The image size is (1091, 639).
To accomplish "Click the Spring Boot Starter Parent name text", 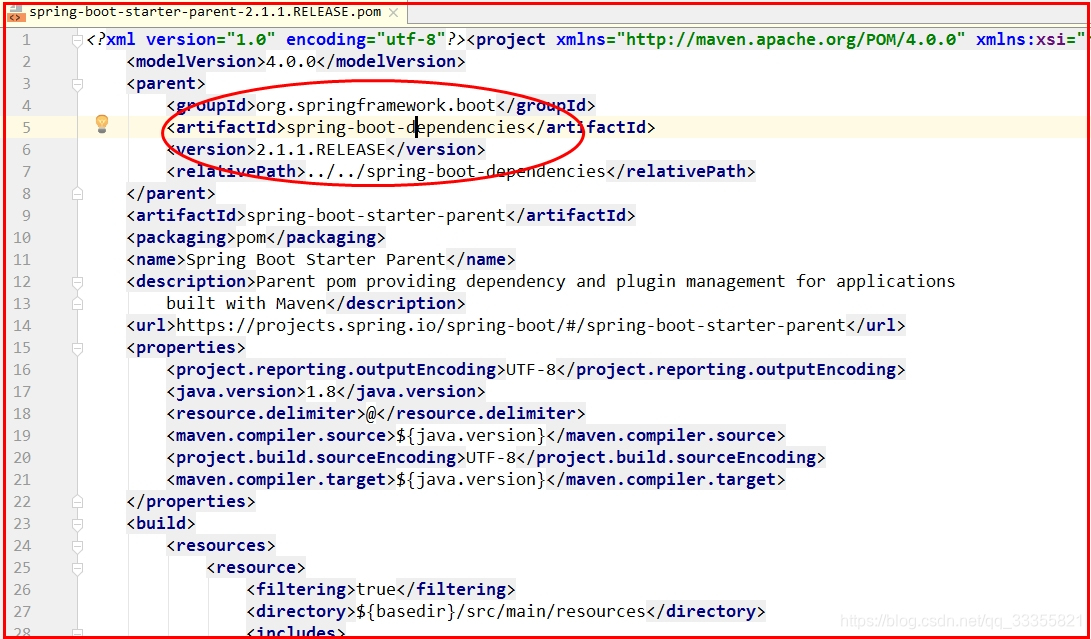I will [317, 260].
